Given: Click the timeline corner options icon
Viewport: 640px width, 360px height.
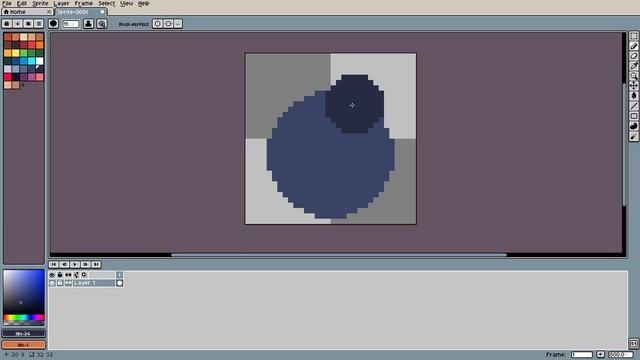Looking at the screenshot, I should click(x=633, y=343).
